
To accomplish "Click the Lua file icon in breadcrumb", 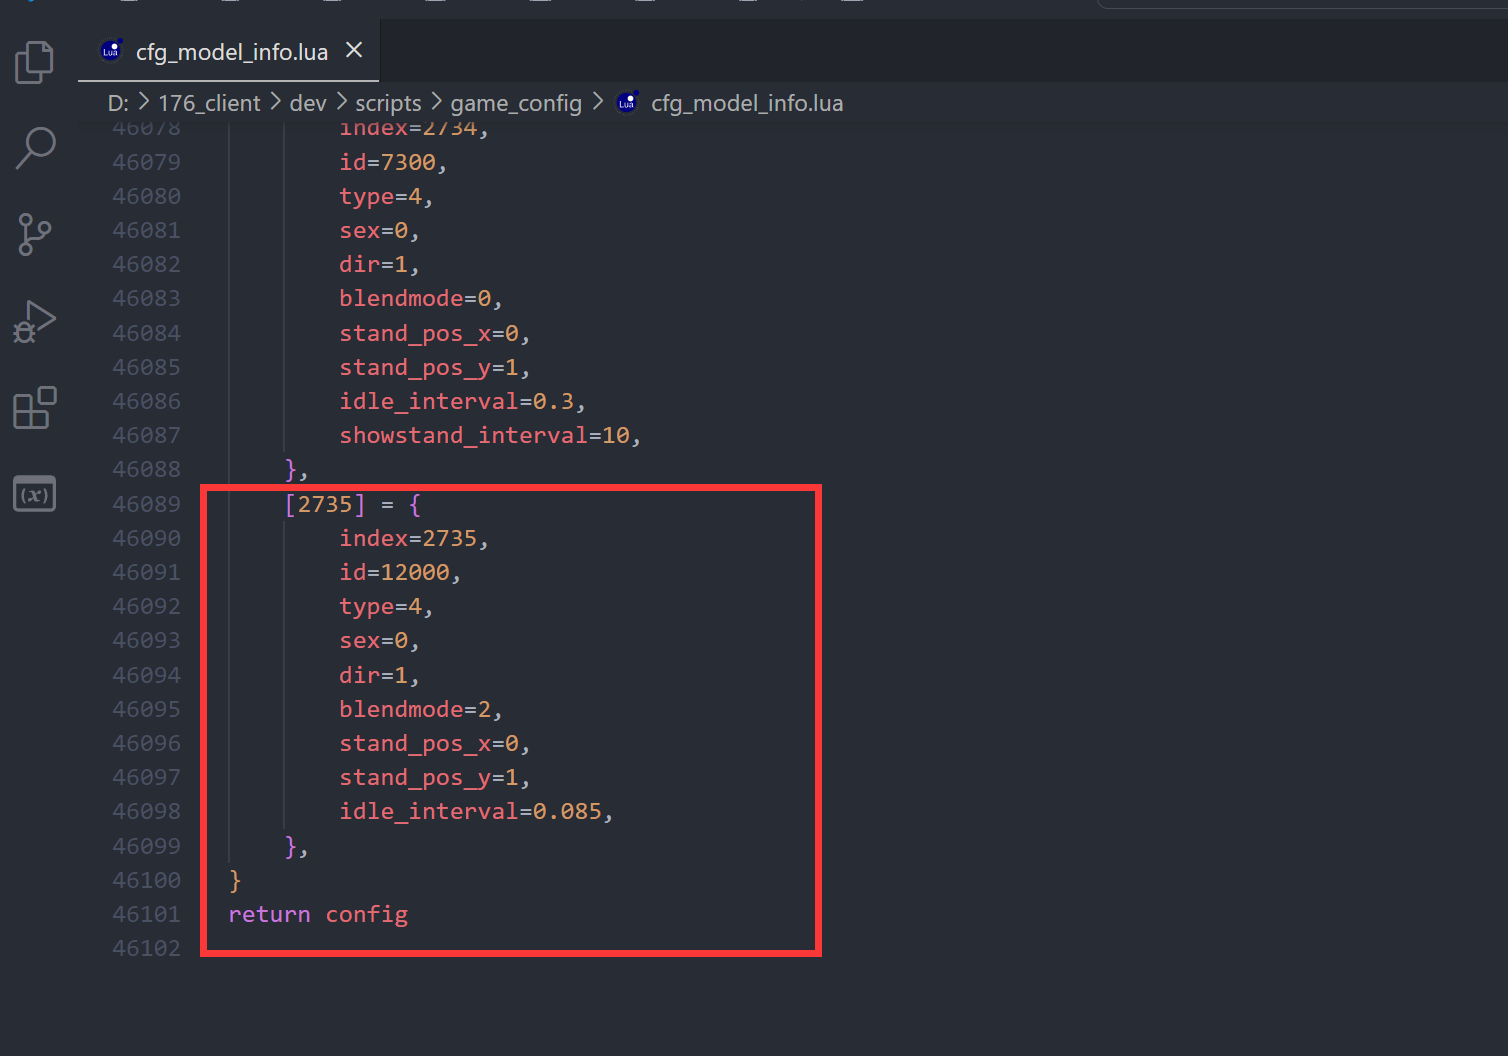I will pos(627,103).
